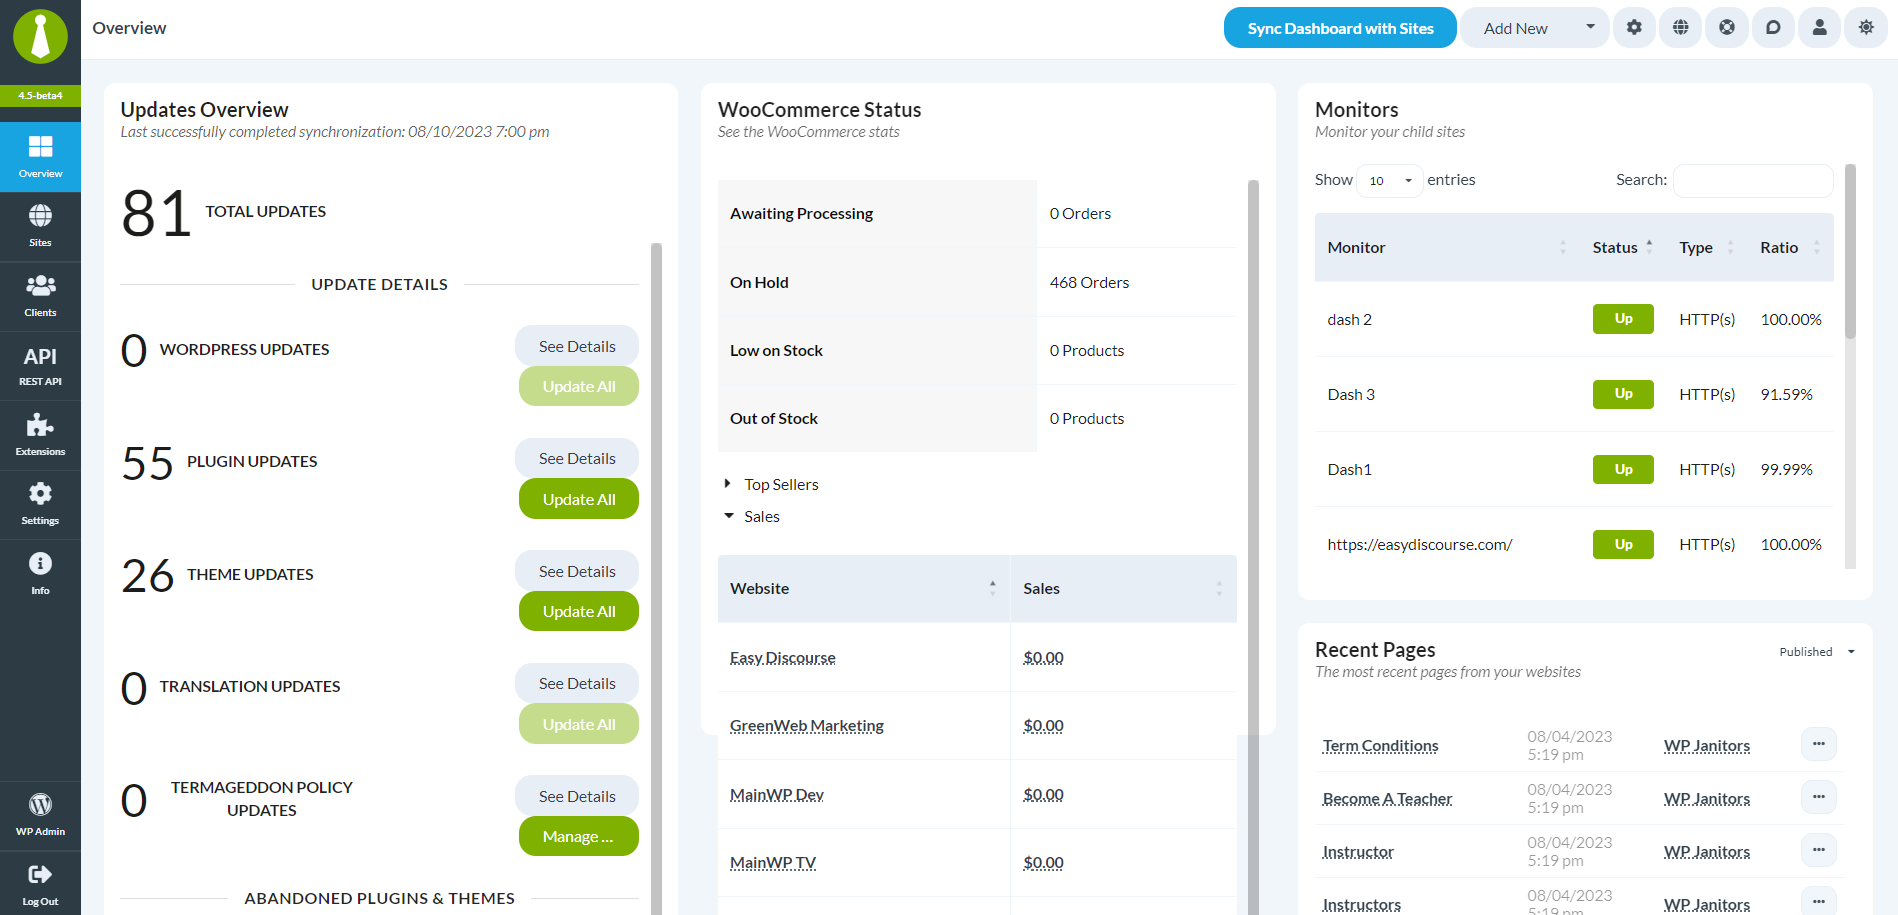Click the $0.00 sales for Easy Discourse
Image resolution: width=1898 pixels, height=915 pixels.
click(1043, 657)
